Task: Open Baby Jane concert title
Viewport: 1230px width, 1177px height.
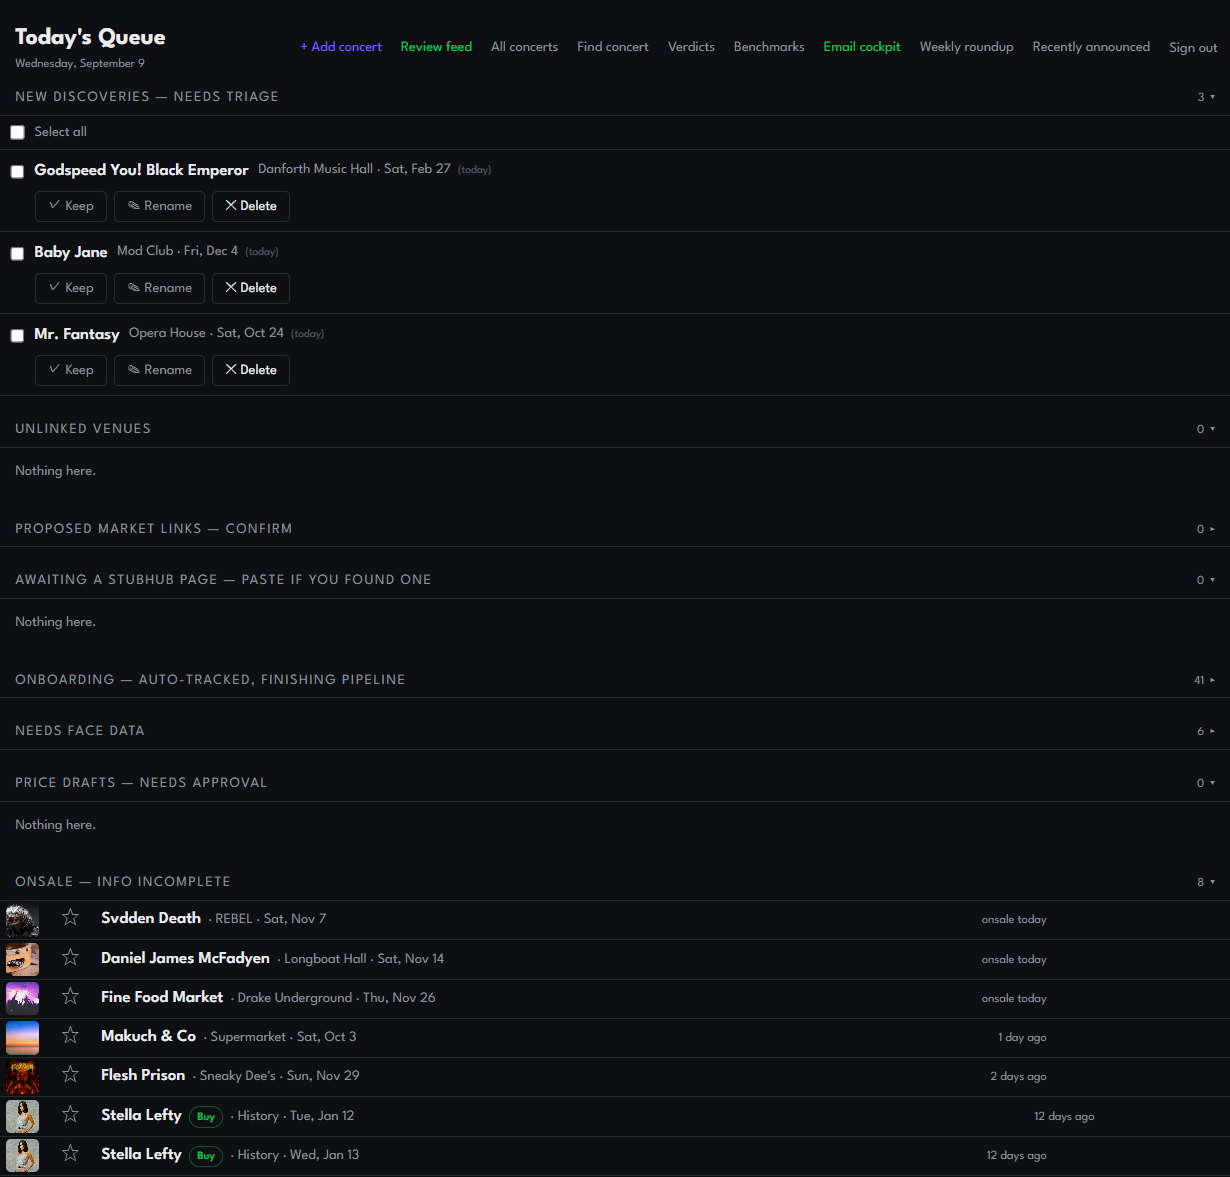Action: [x=70, y=252]
